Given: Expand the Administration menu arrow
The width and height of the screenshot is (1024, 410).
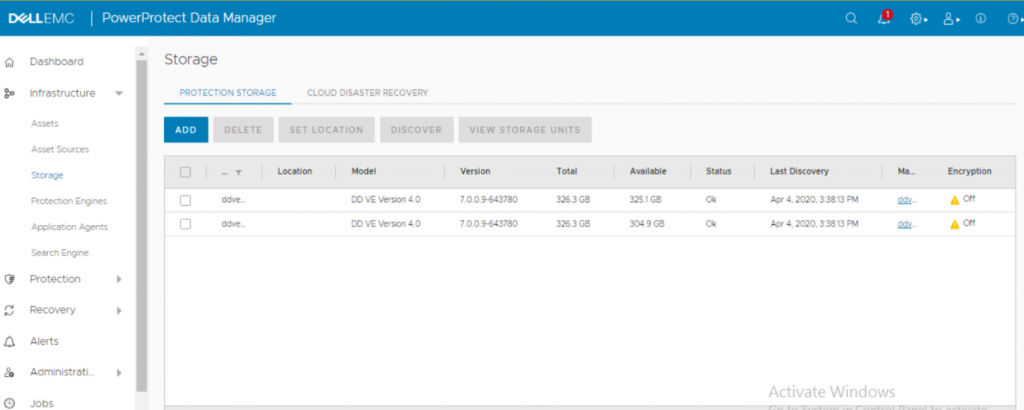Looking at the screenshot, I should click(x=119, y=373).
